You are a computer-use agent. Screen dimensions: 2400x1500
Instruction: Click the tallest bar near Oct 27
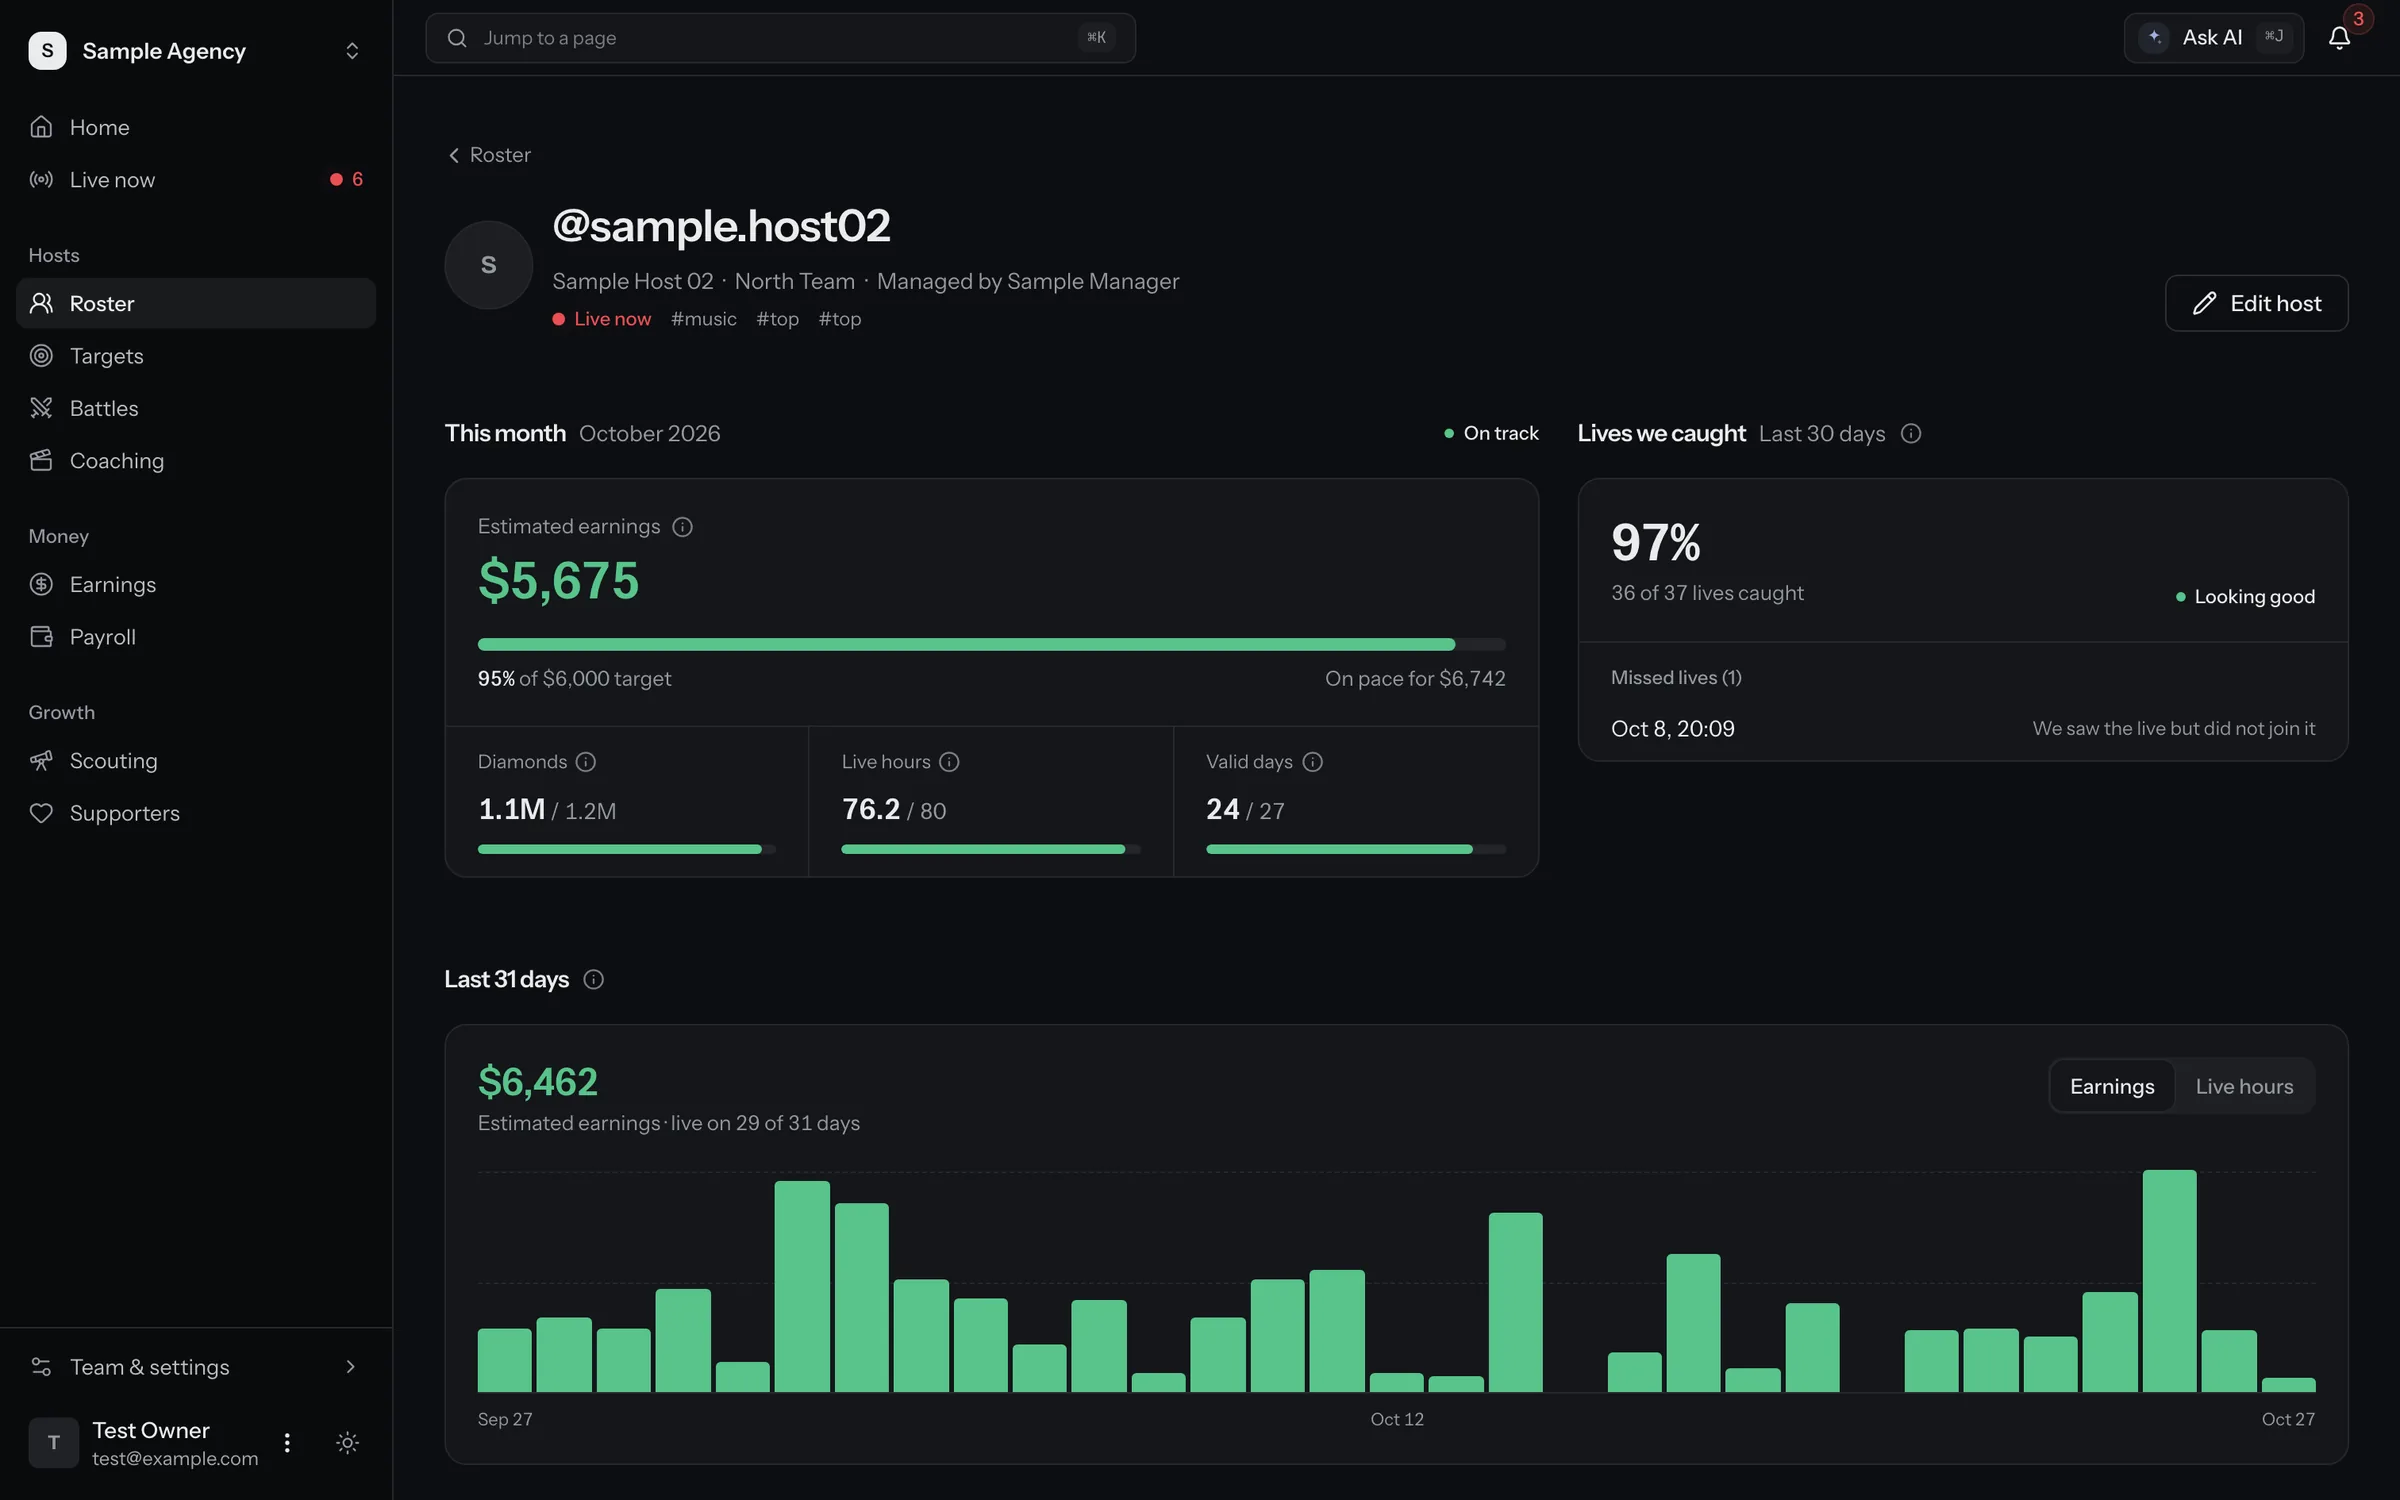pyautogui.click(x=2169, y=1280)
